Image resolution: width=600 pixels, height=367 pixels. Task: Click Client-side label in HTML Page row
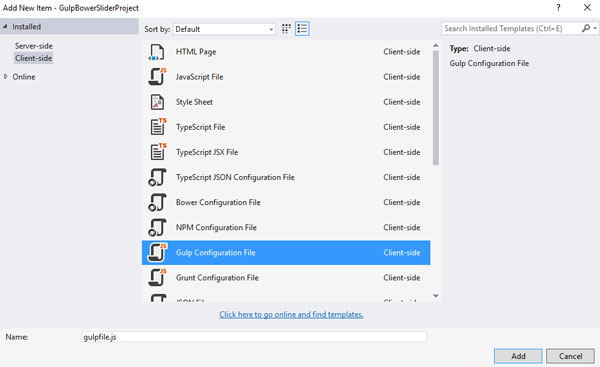[402, 52]
